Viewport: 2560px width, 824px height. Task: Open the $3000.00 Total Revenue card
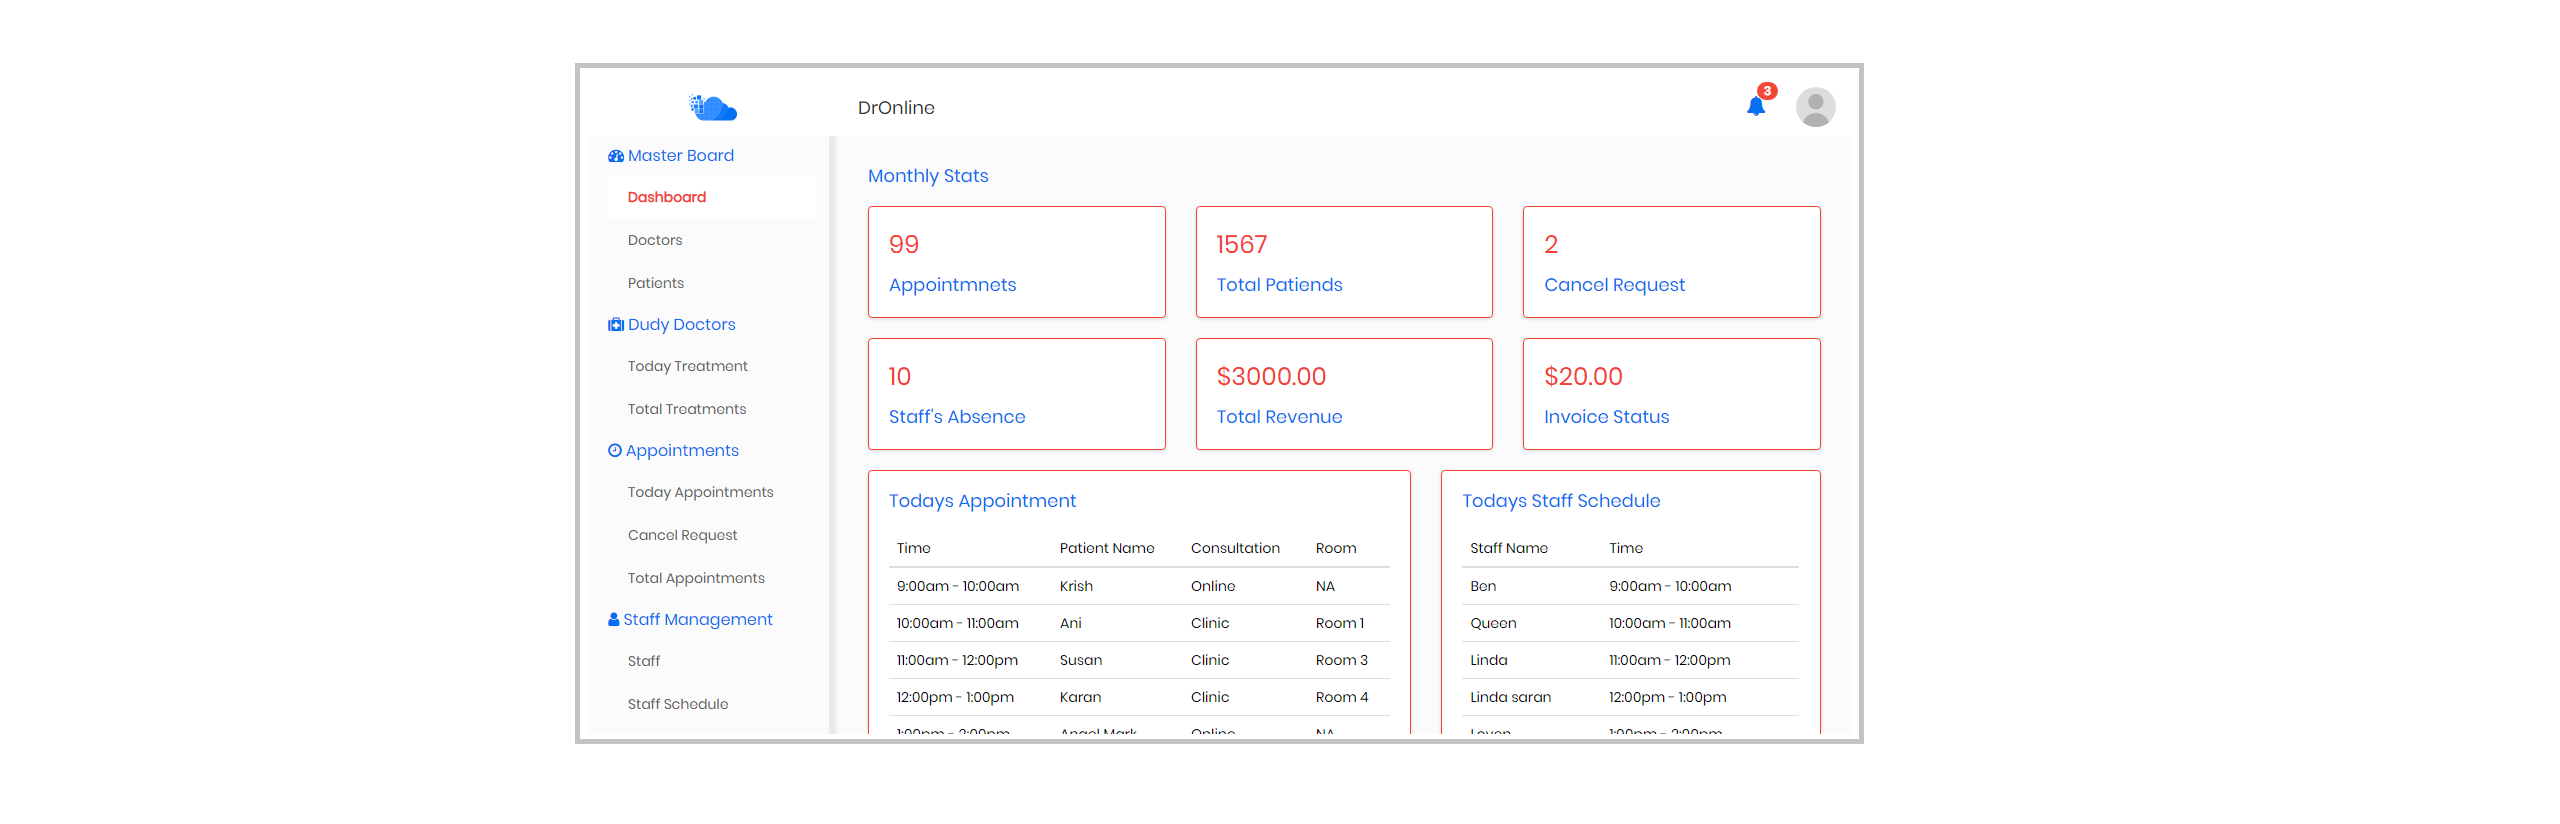(x=1344, y=394)
